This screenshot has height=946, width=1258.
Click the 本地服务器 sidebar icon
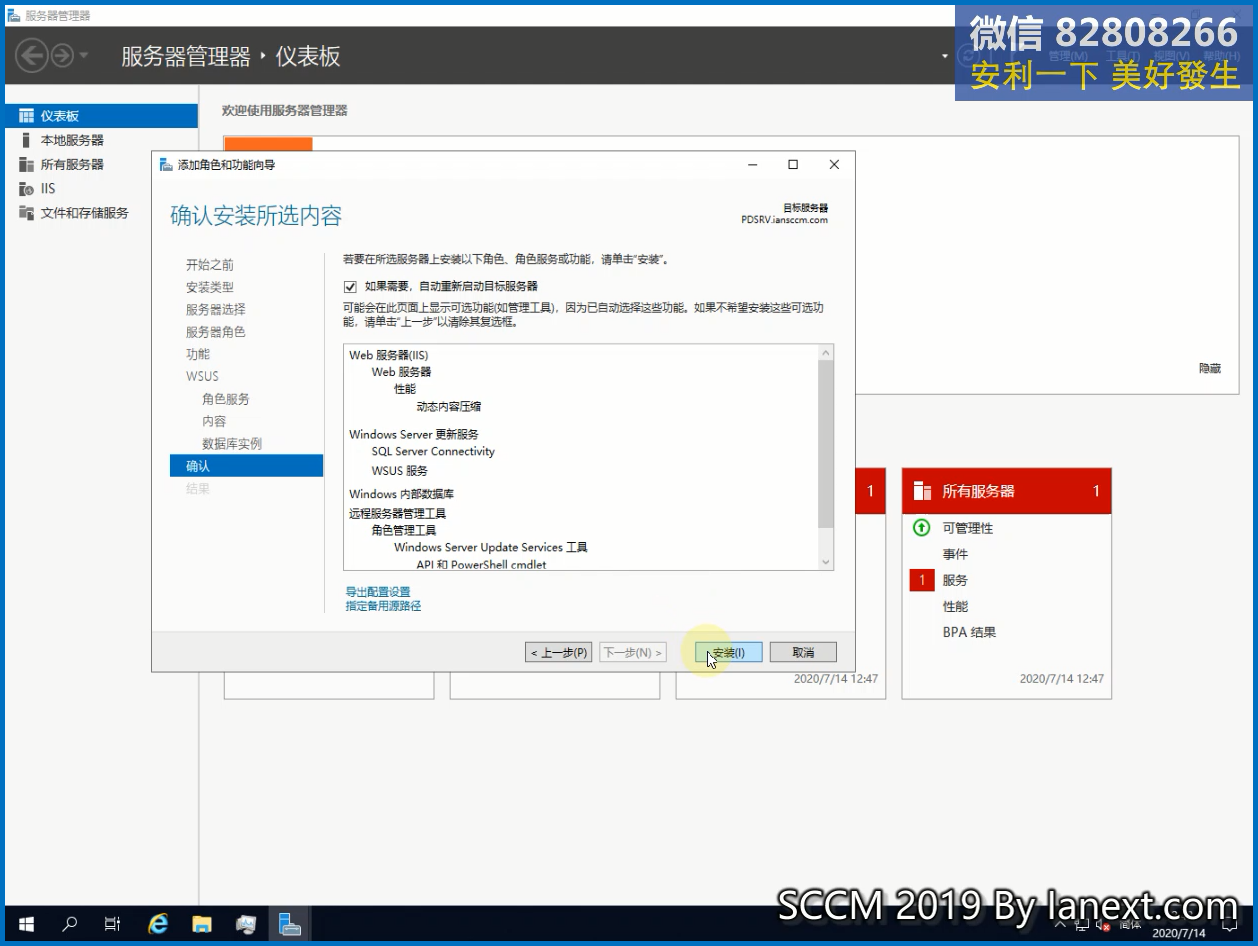pyautogui.click(x=26, y=140)
